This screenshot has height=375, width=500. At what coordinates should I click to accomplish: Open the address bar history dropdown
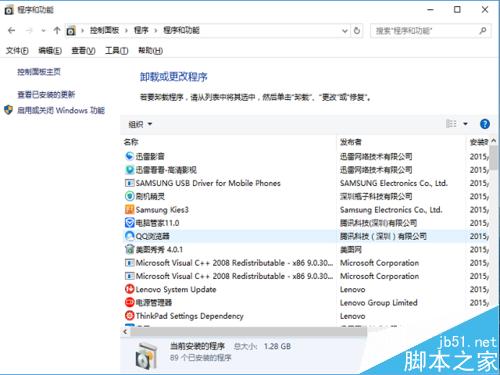click(345, 31)
